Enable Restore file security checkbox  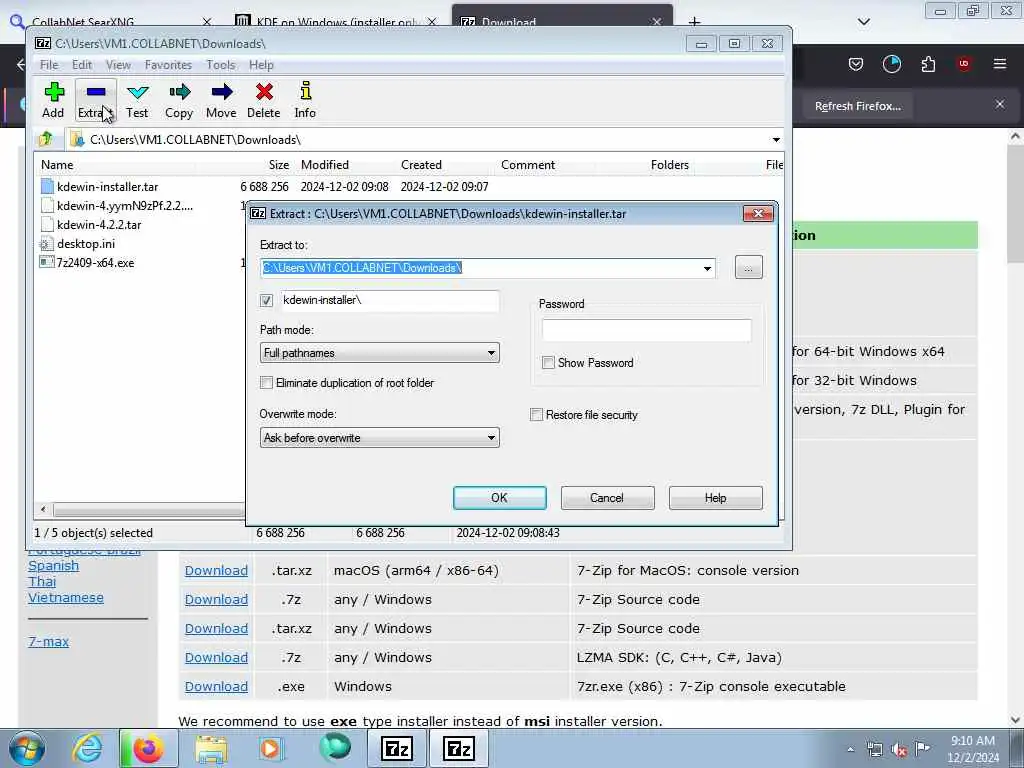[537, 415]
